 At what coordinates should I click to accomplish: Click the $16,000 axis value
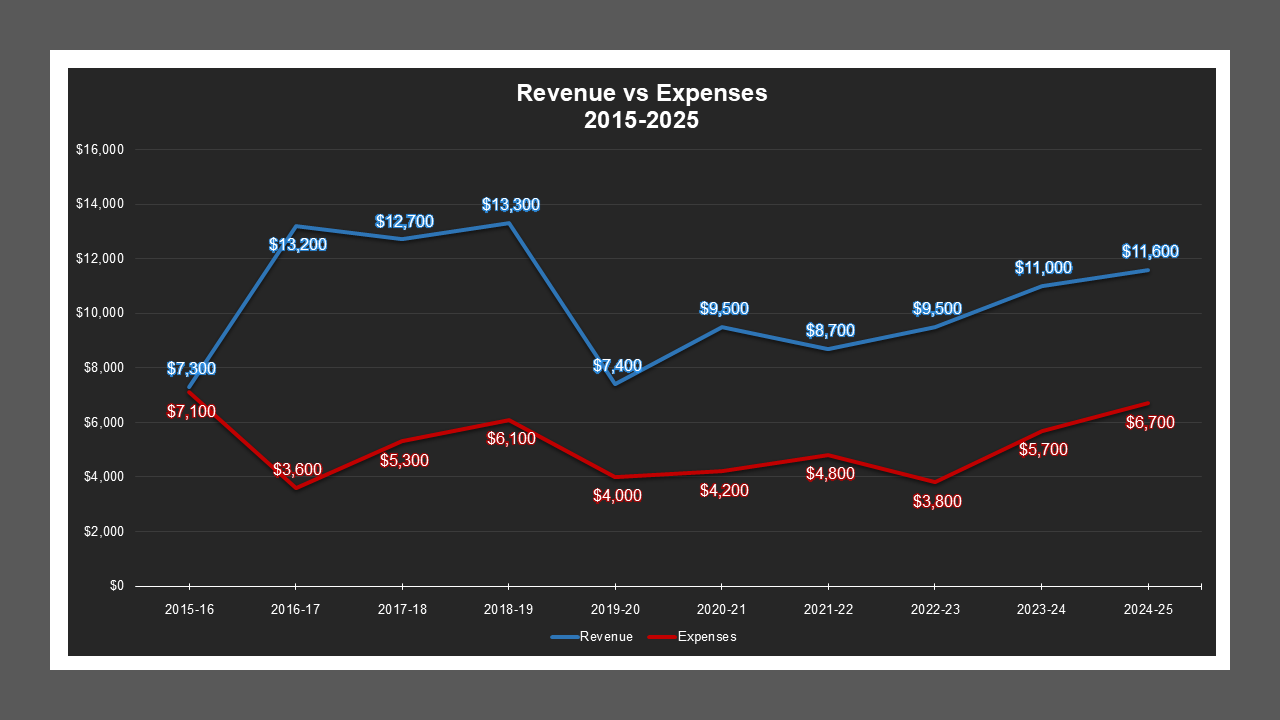pos(99,150)
